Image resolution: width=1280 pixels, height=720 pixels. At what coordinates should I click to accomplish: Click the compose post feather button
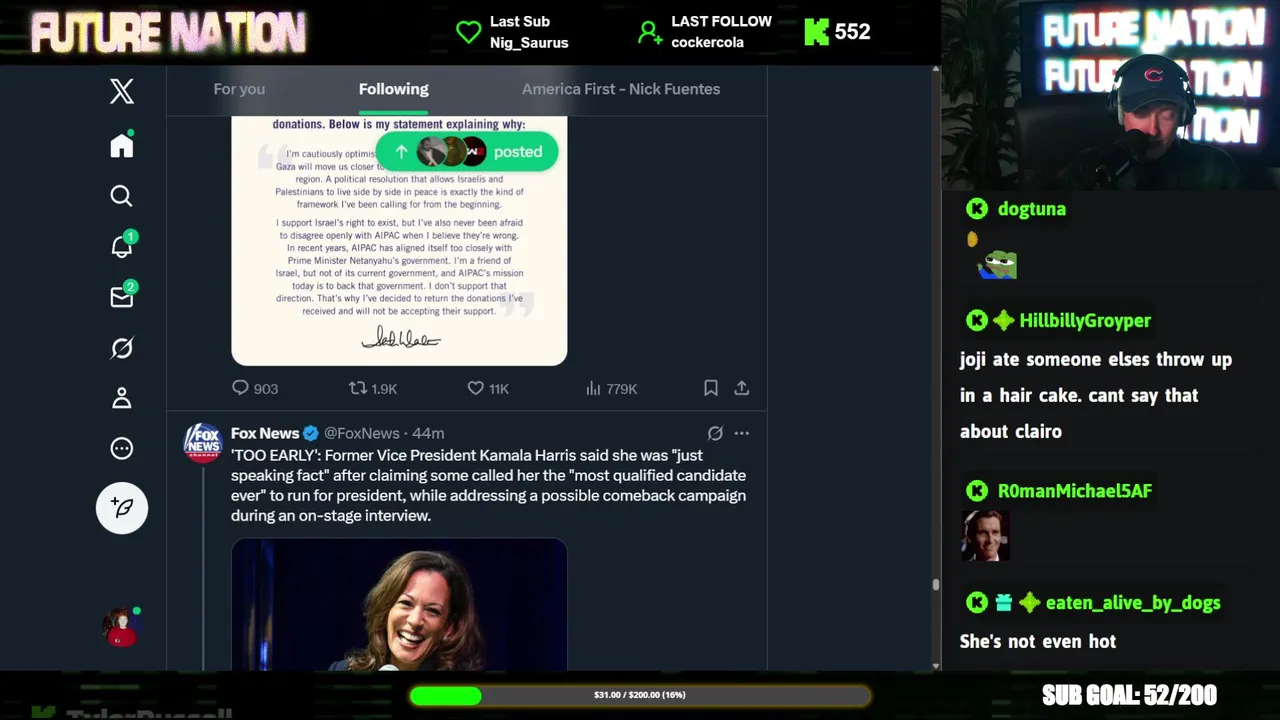coord(122,508)
